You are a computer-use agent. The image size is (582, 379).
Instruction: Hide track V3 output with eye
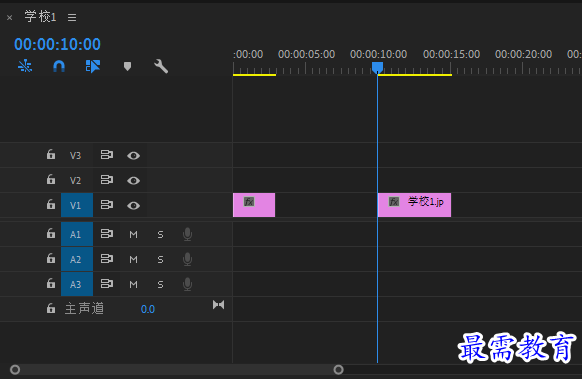134,156
